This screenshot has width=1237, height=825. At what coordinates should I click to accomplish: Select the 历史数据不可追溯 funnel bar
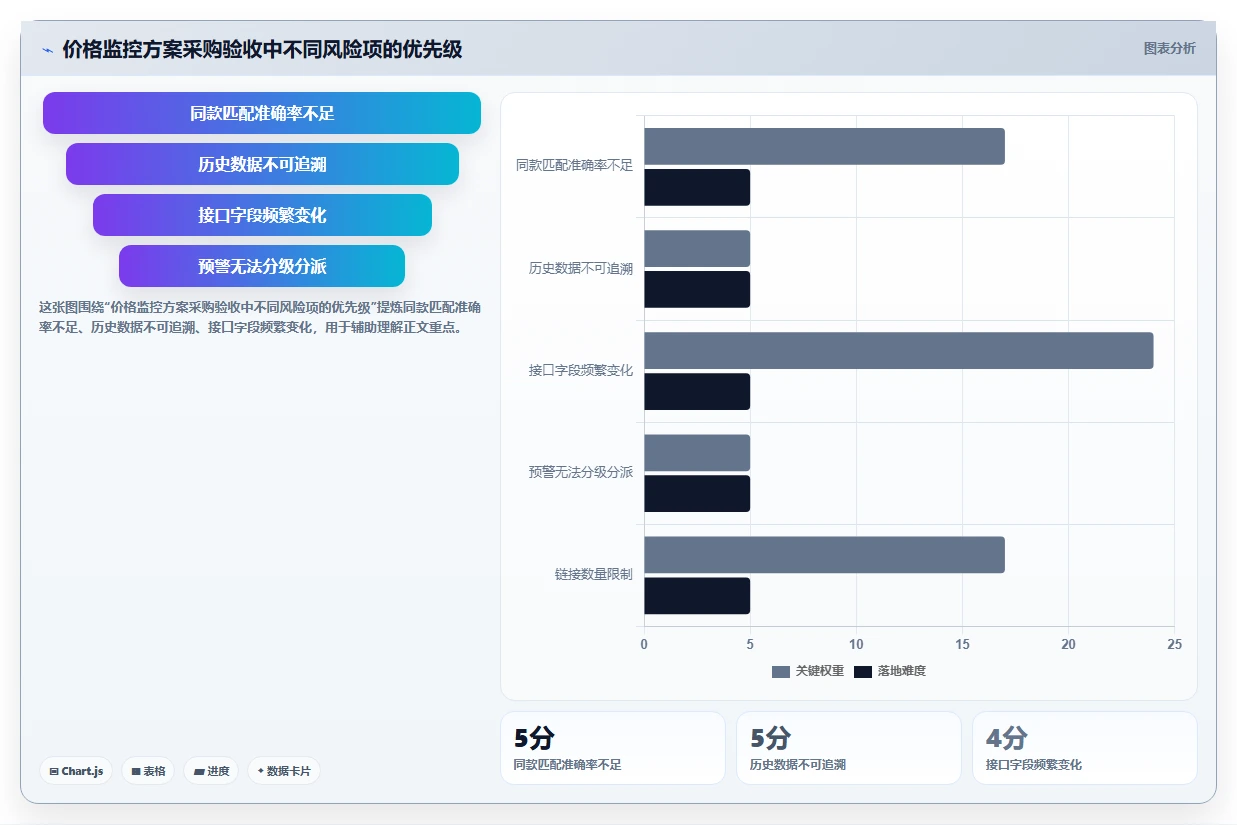[x=262, y=164]
